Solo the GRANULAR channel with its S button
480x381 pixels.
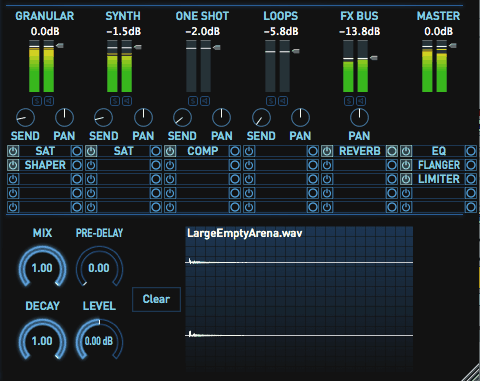pos(37,101)
